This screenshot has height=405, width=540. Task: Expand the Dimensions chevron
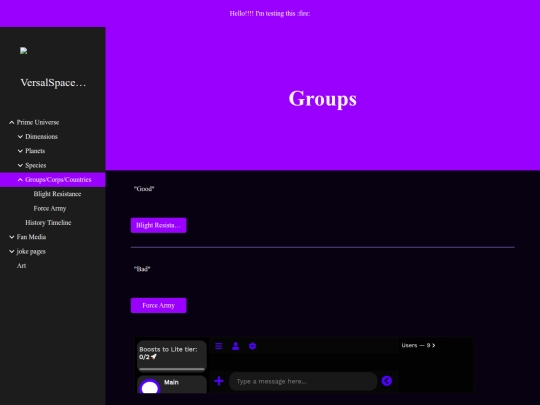[x=20, y=137]
